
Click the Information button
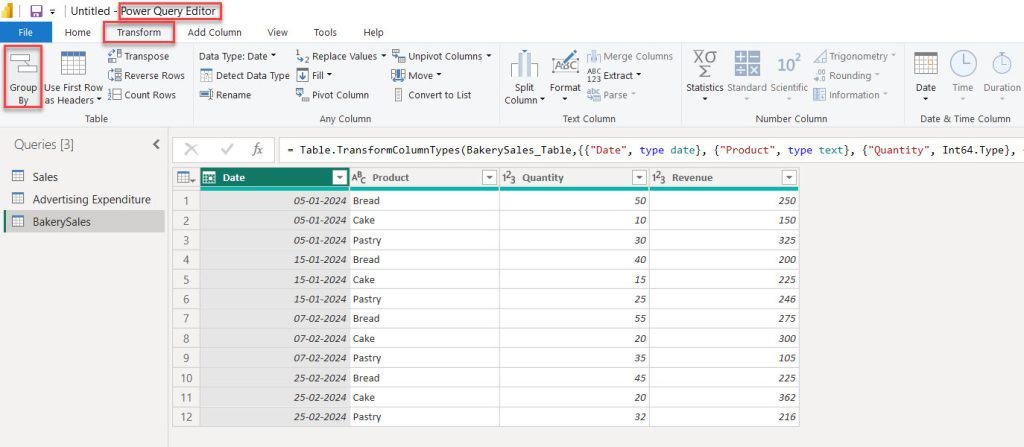pyautogui.click(x=850, y=95)
